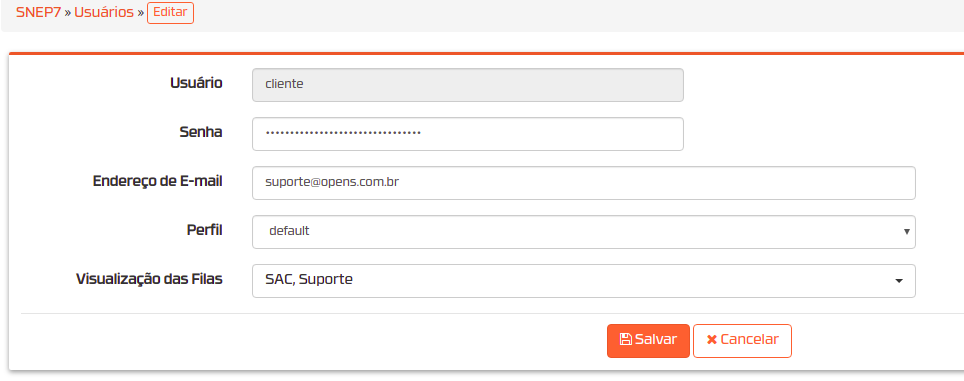
Task: Click the » separator after SNEP7
Action: click(68, 13)
